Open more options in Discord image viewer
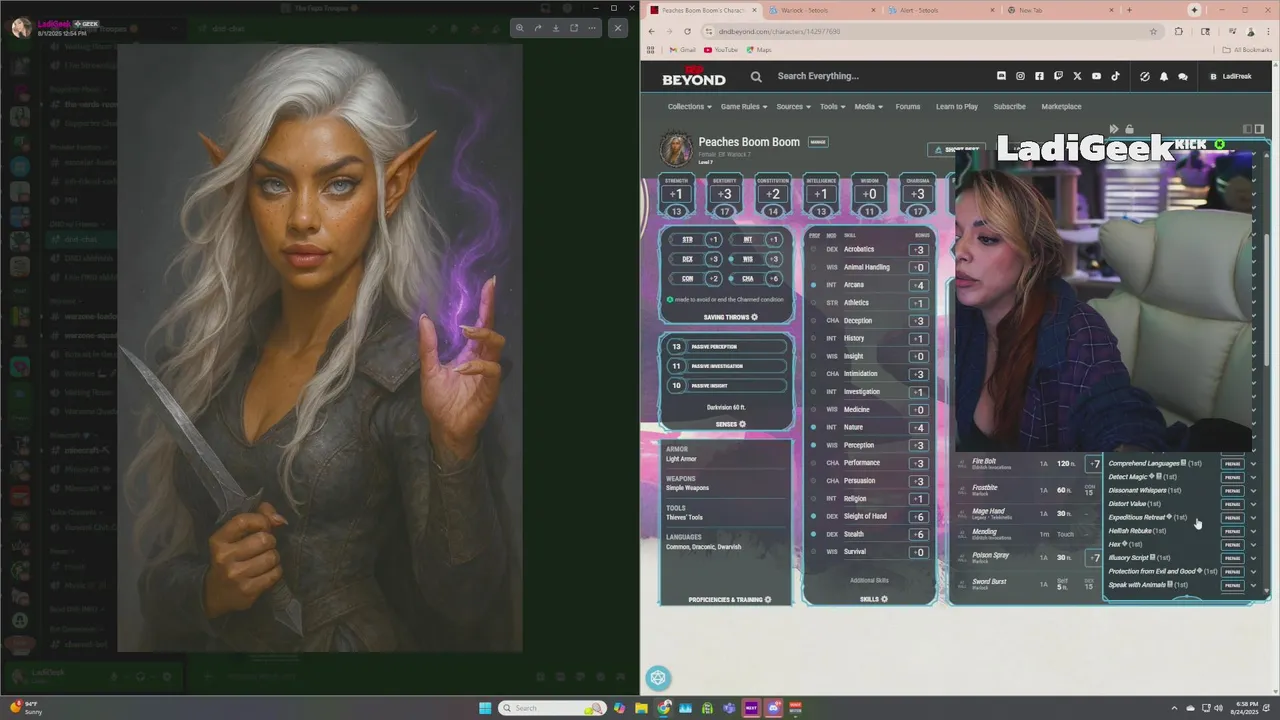The width and height of the screenshot is (1280, 720). coord(592,28)
